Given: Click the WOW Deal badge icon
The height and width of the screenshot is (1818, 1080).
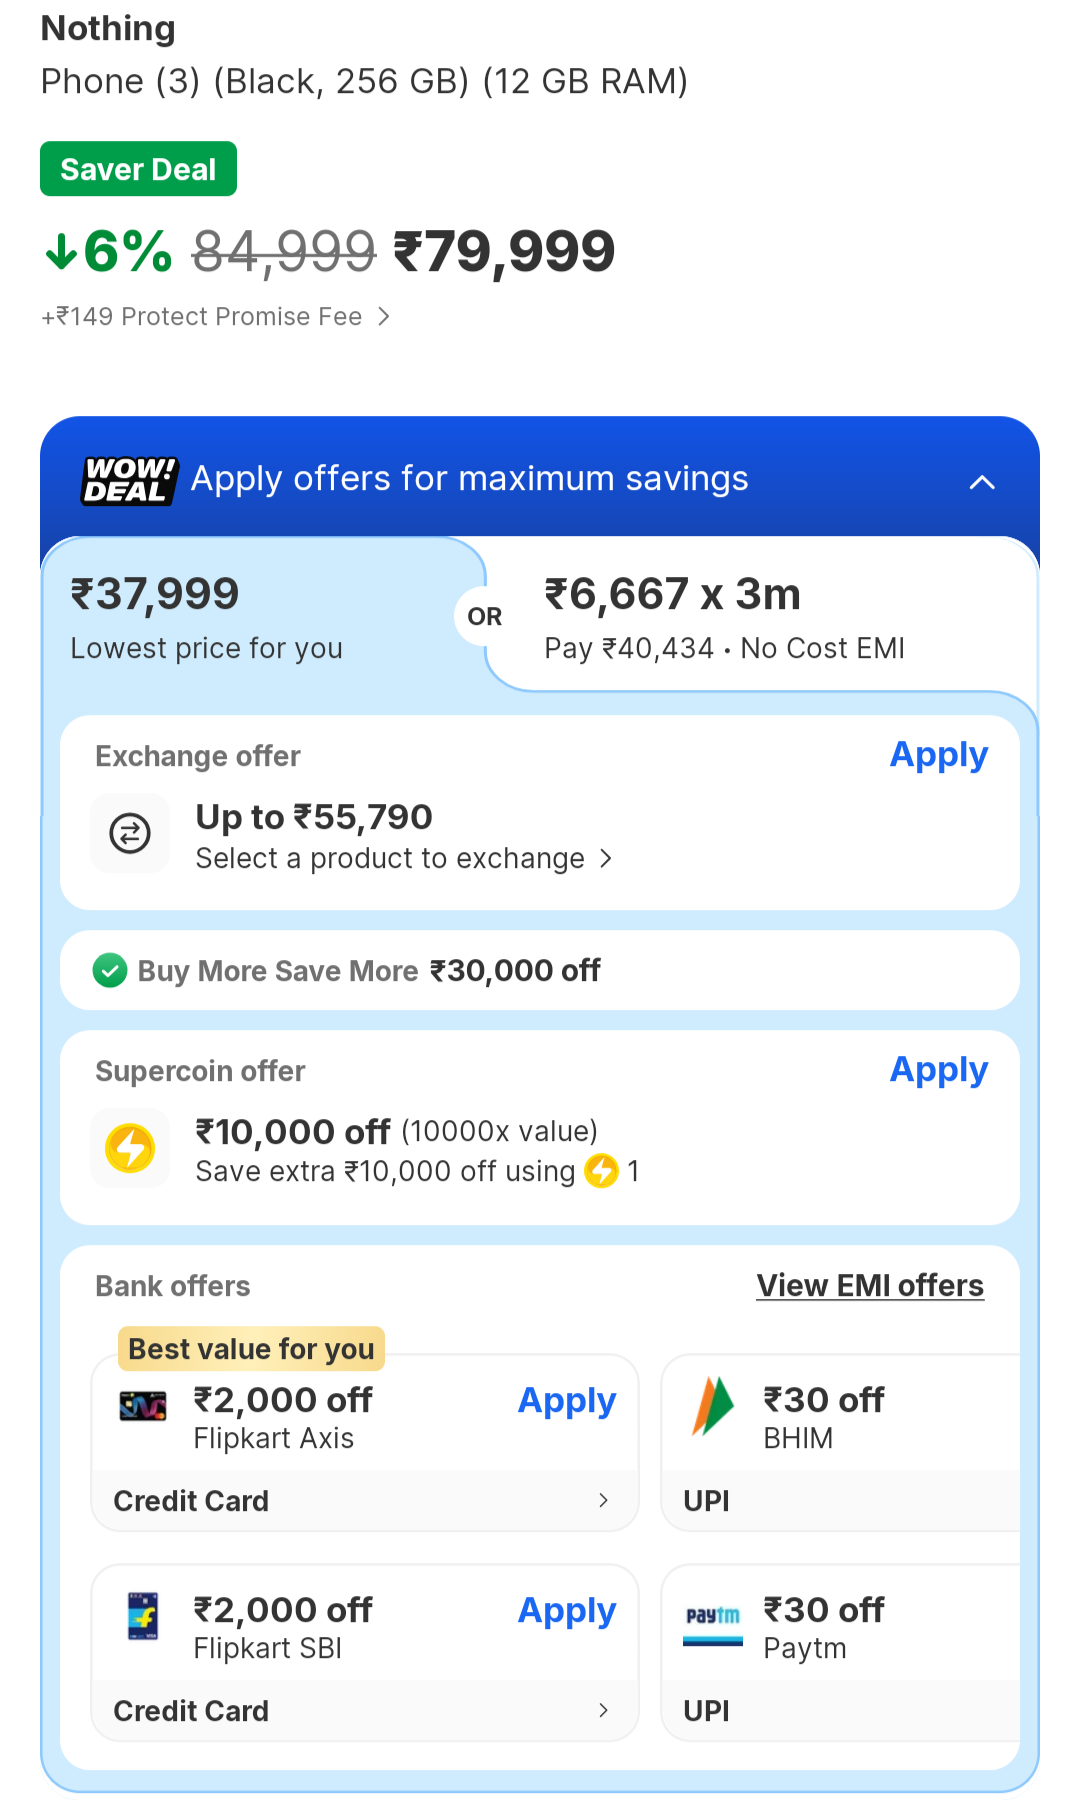Looking at the screenshot, I should [x=129, y=481].
